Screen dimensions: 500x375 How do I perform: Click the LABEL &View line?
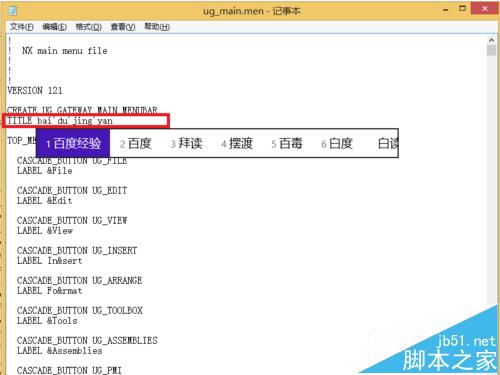click(x=45, y=231)
